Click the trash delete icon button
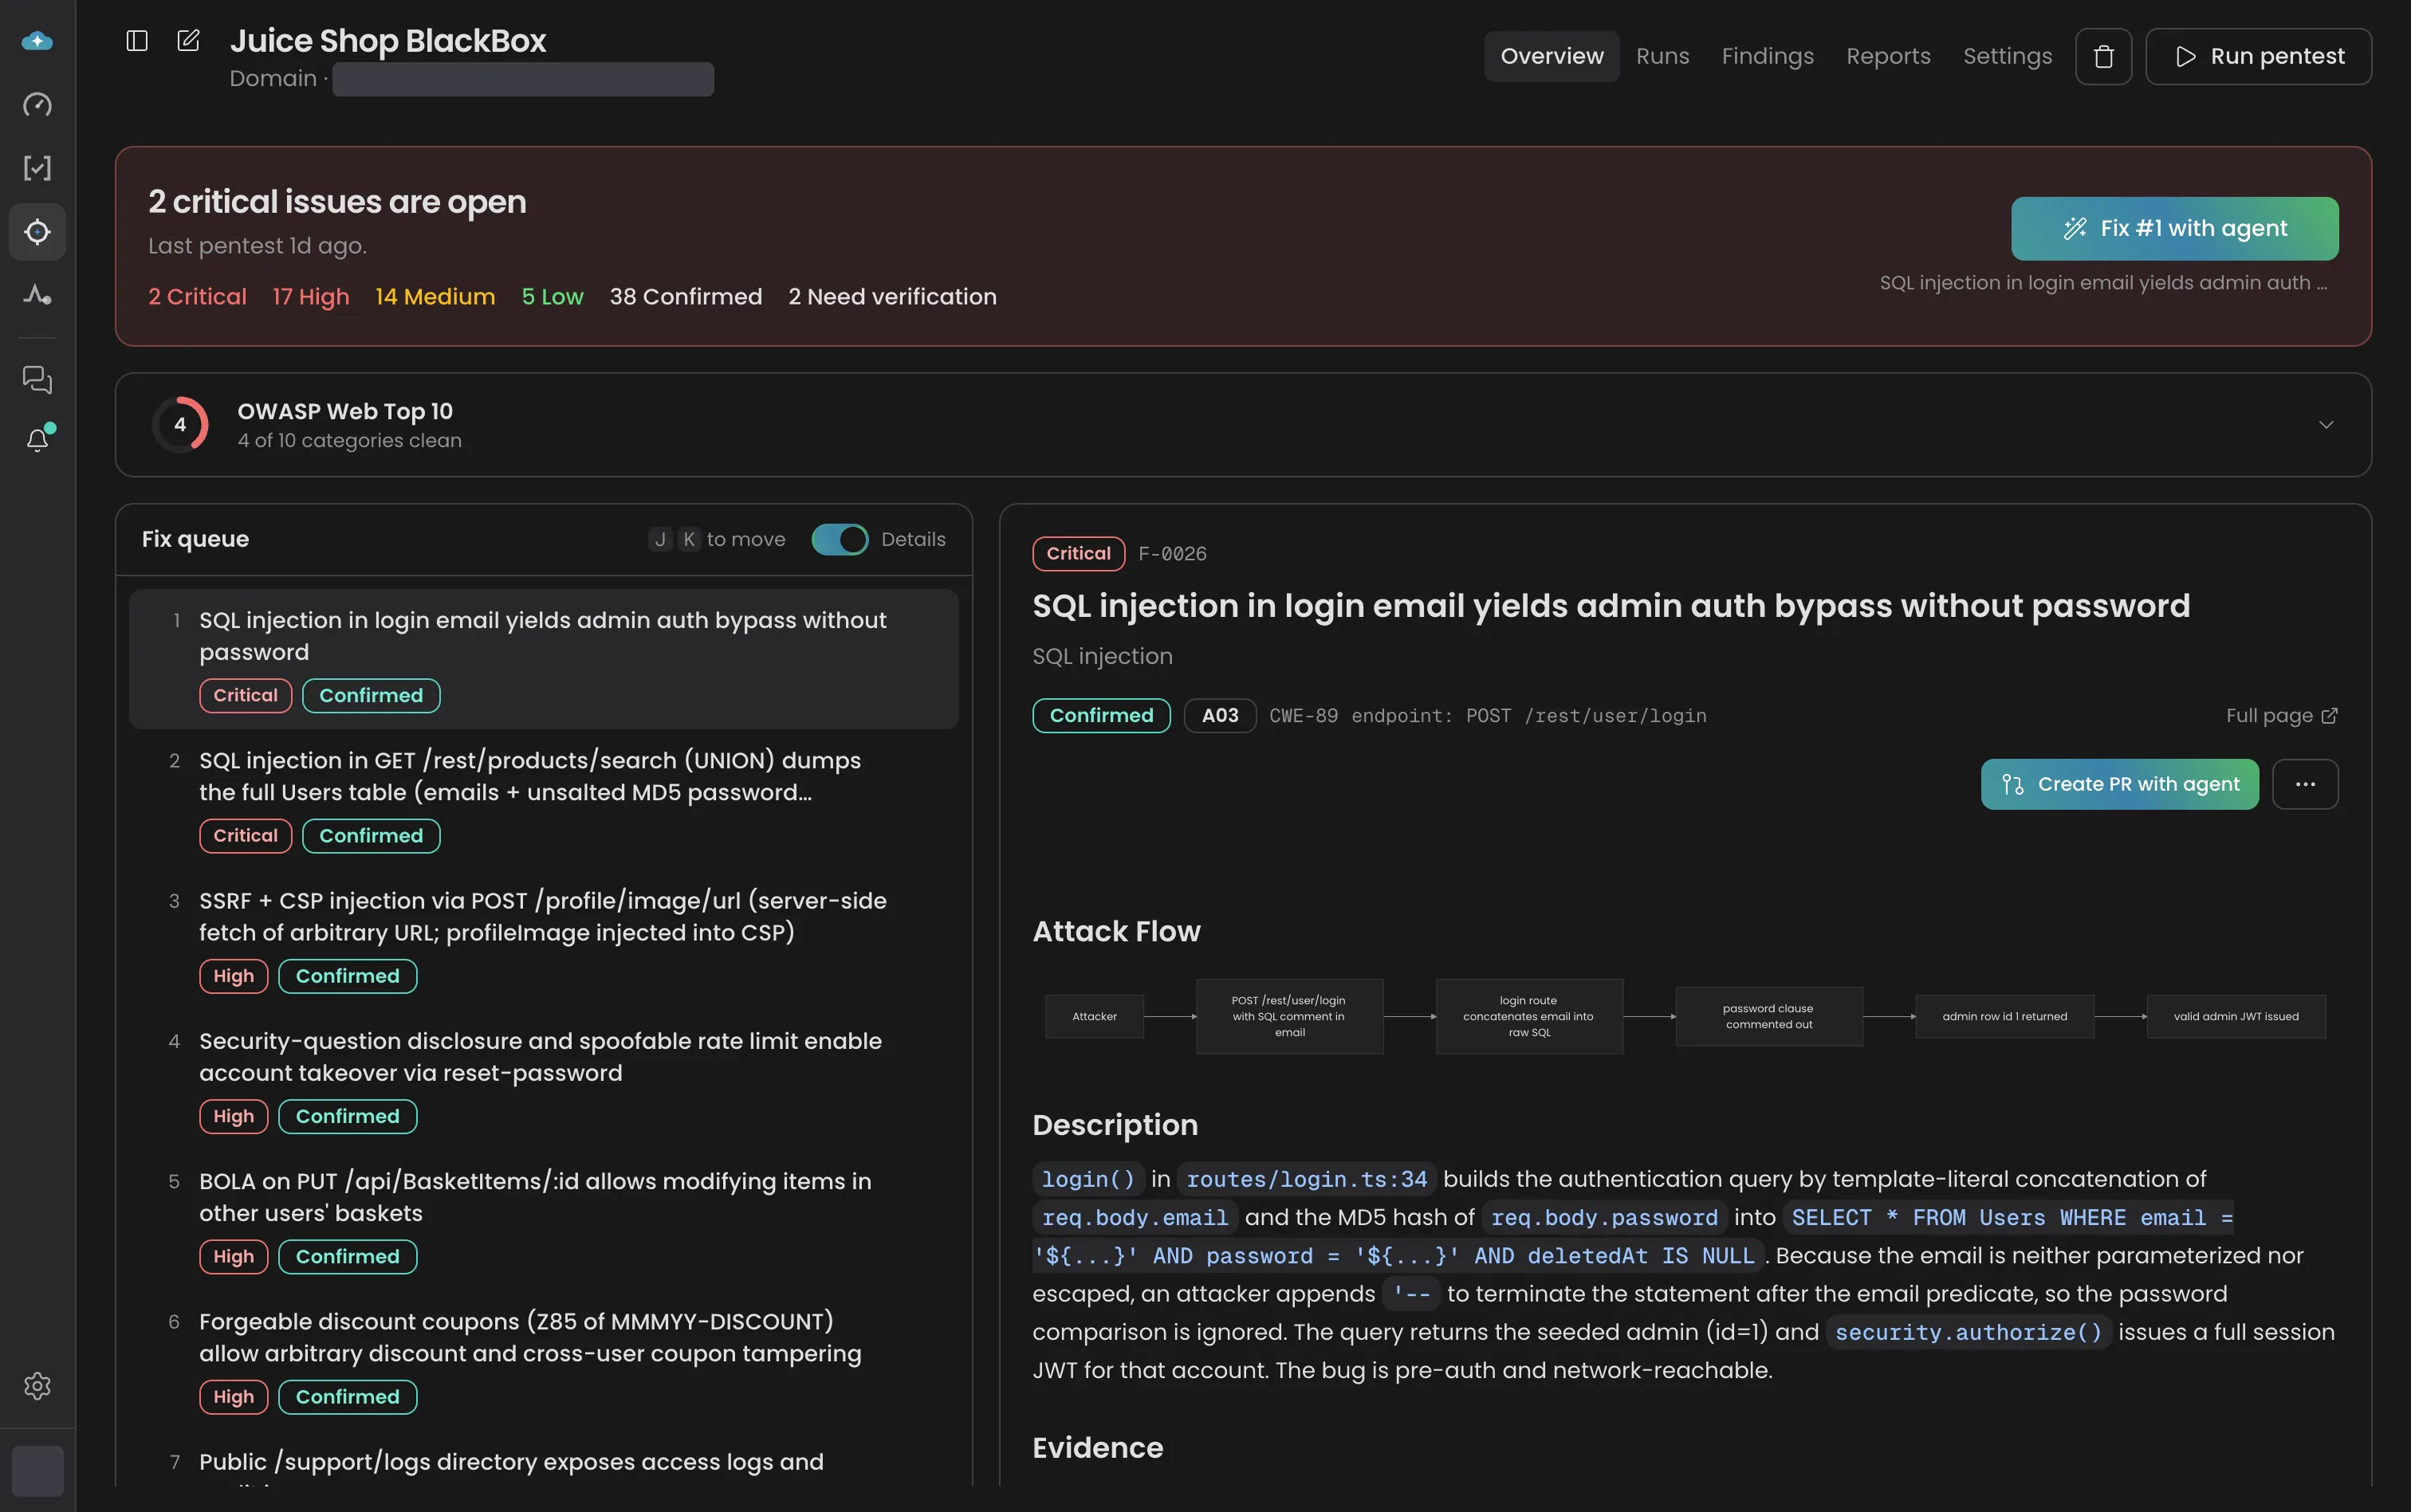2411x1512 pixels. tap(2104, 56)
